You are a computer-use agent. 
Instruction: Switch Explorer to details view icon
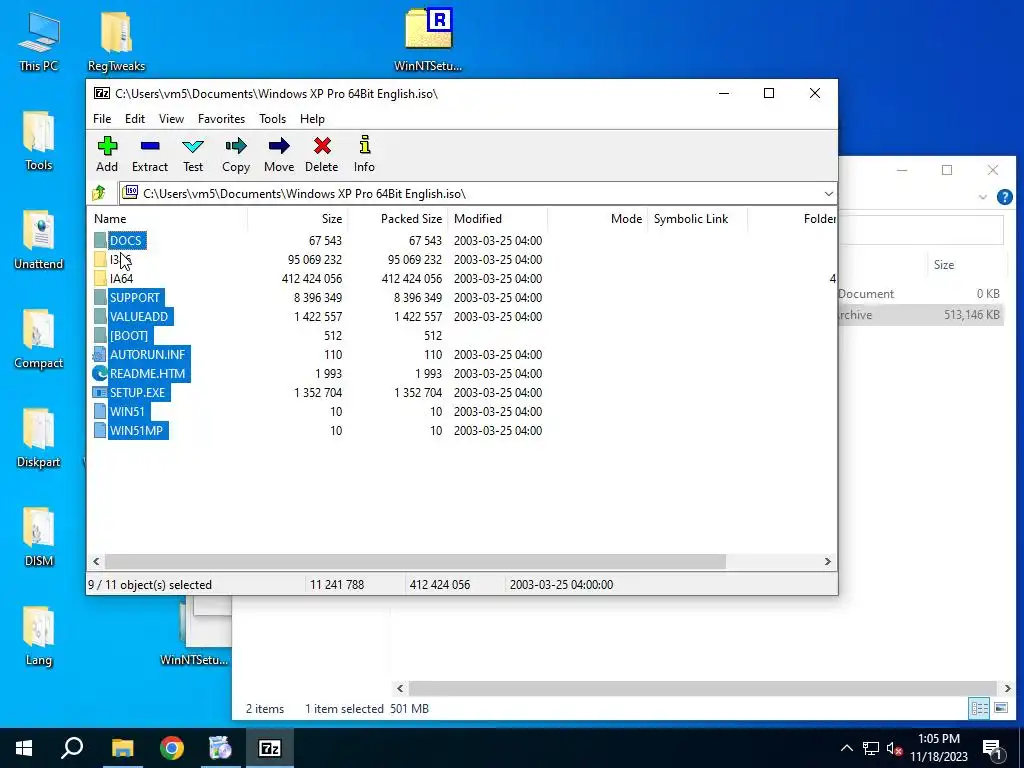click(979, 708)
